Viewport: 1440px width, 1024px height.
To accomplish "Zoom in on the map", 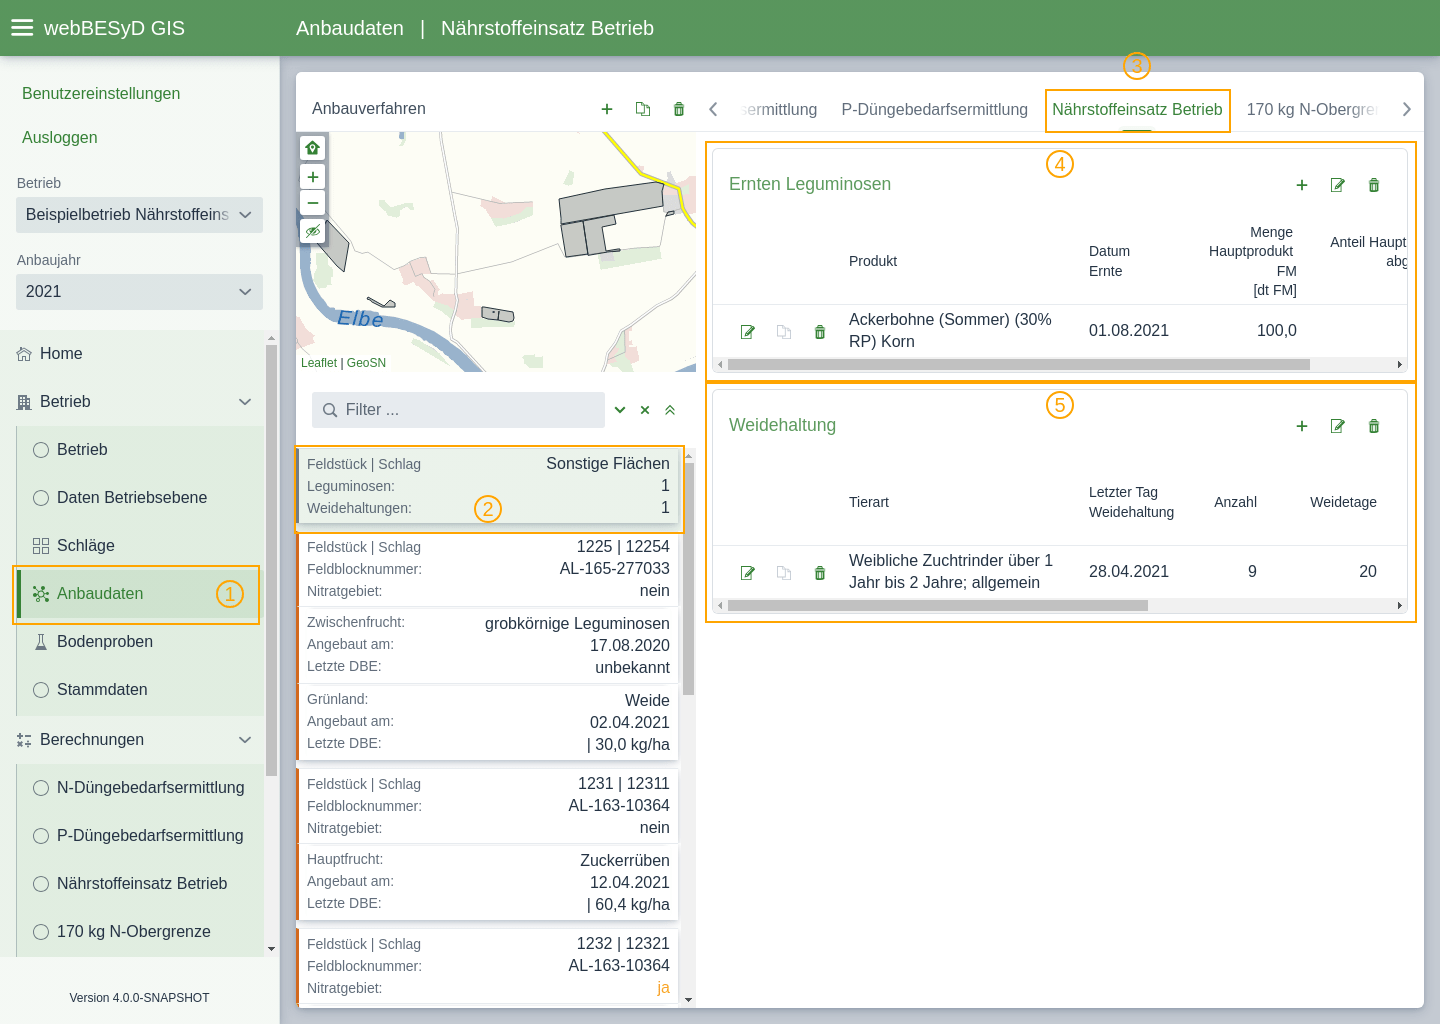I will pos(313,177).
